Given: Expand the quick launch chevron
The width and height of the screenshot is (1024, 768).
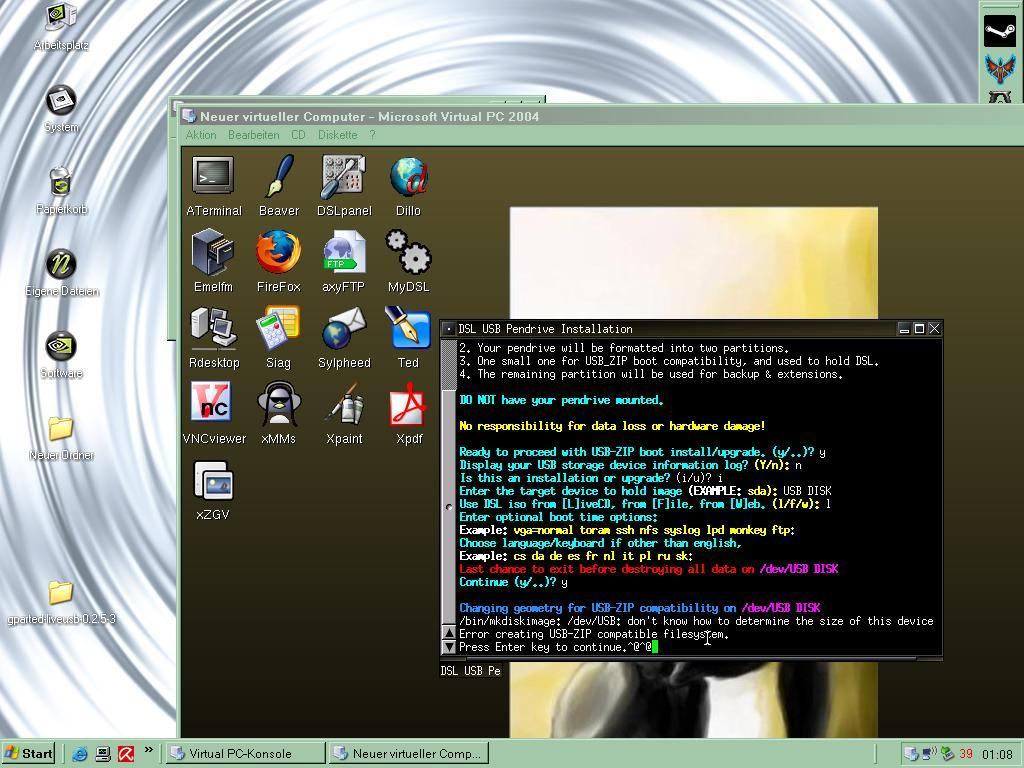Looking at the screenshot, I should click(x=149, y=750).
